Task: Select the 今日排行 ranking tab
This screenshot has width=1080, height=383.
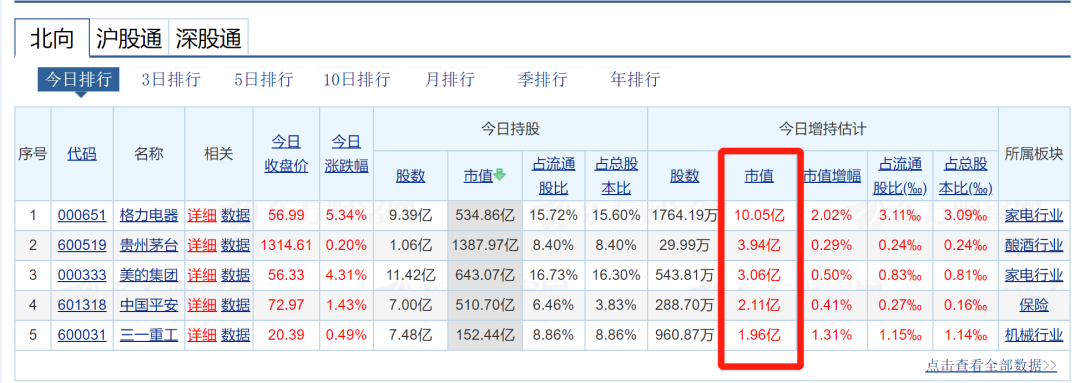Action: pos(79,79)
